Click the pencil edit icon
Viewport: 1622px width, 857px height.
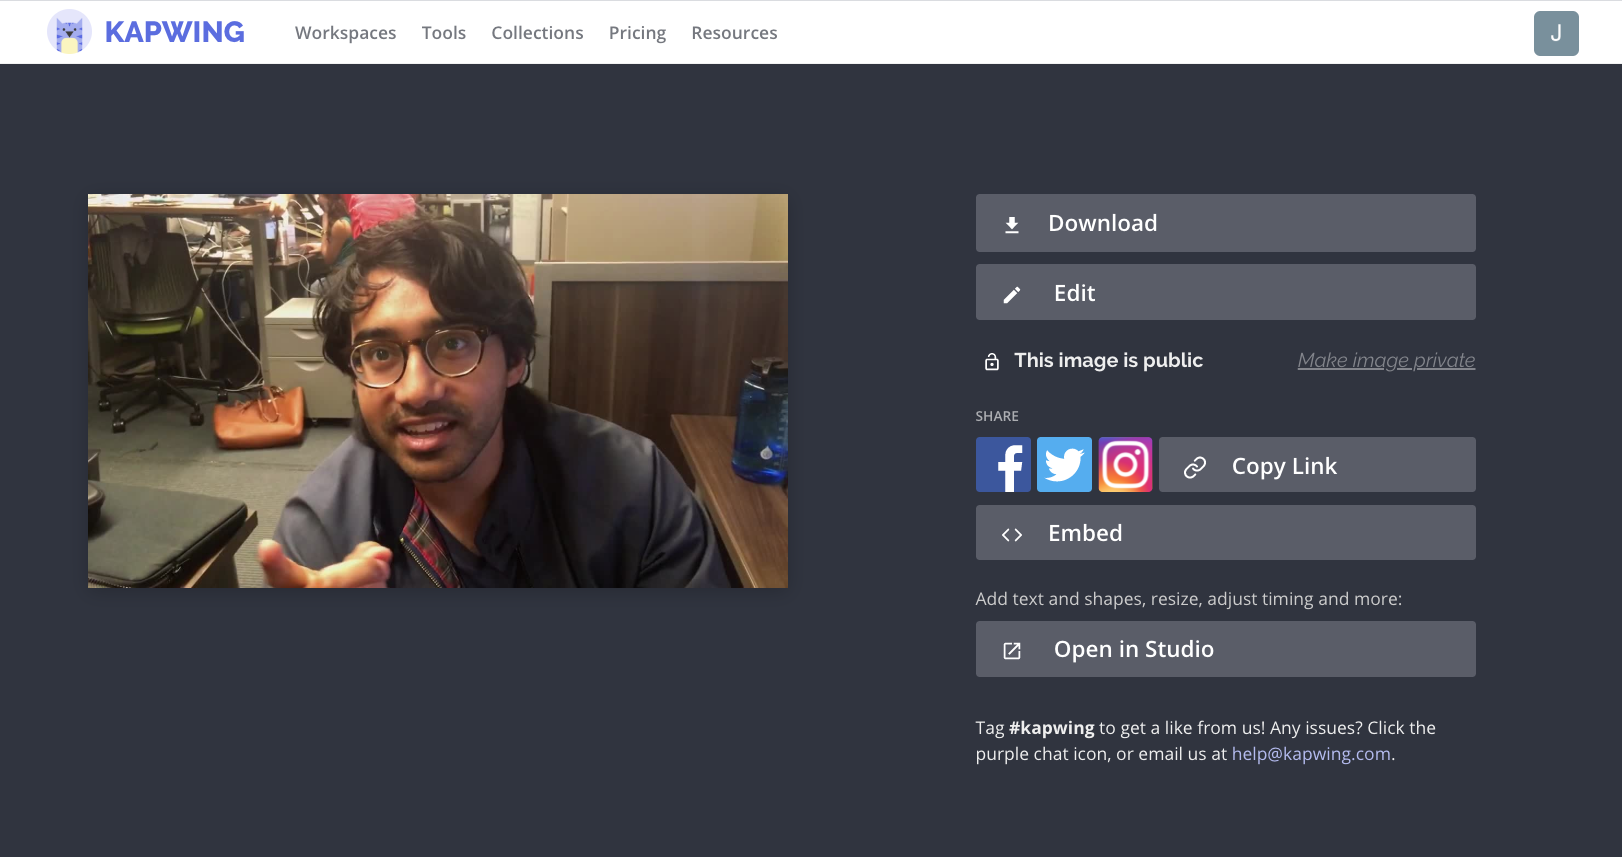1012,294
